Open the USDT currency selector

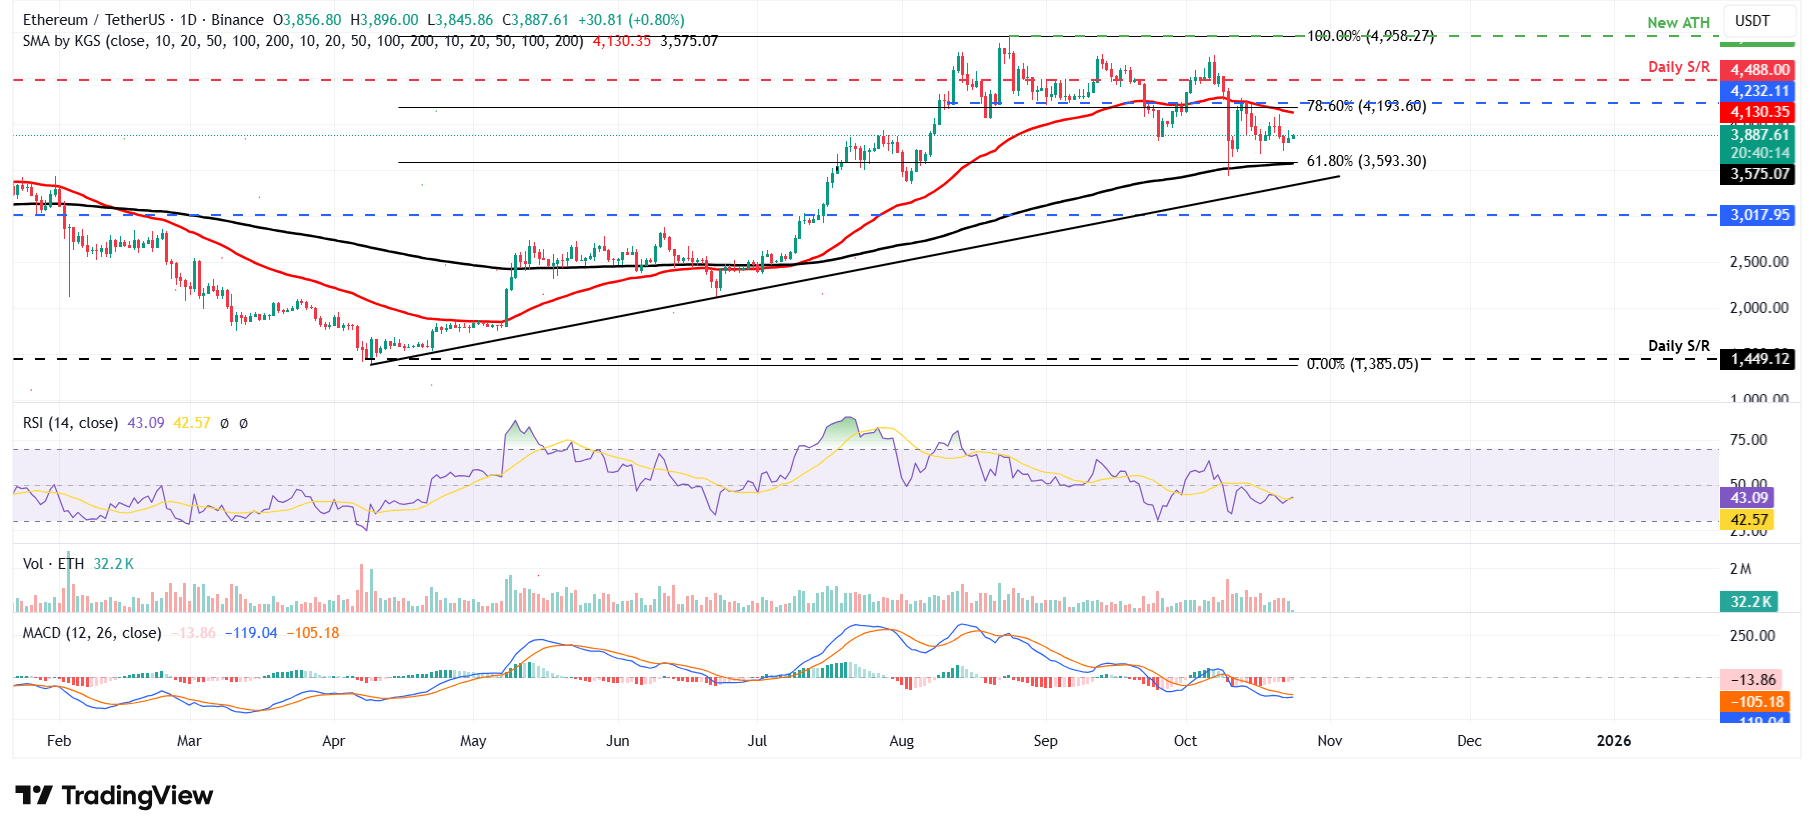pyautogui.click(x=1752, y=21)
